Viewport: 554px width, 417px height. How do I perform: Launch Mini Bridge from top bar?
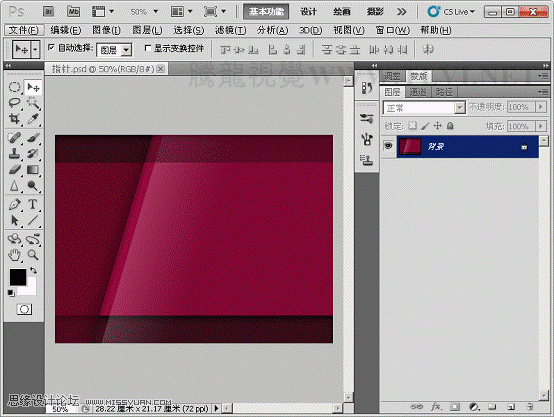(73, 12)
